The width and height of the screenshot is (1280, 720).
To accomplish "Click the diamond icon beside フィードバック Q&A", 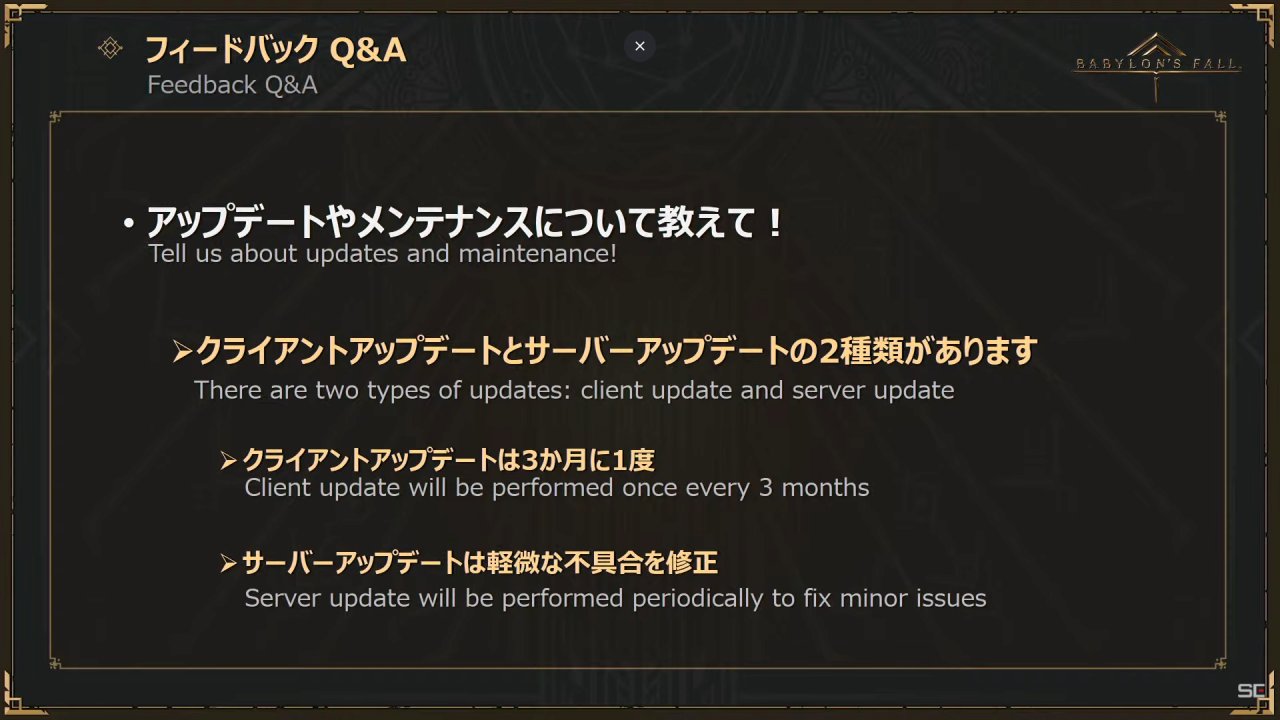I will [x=110, y=48].
